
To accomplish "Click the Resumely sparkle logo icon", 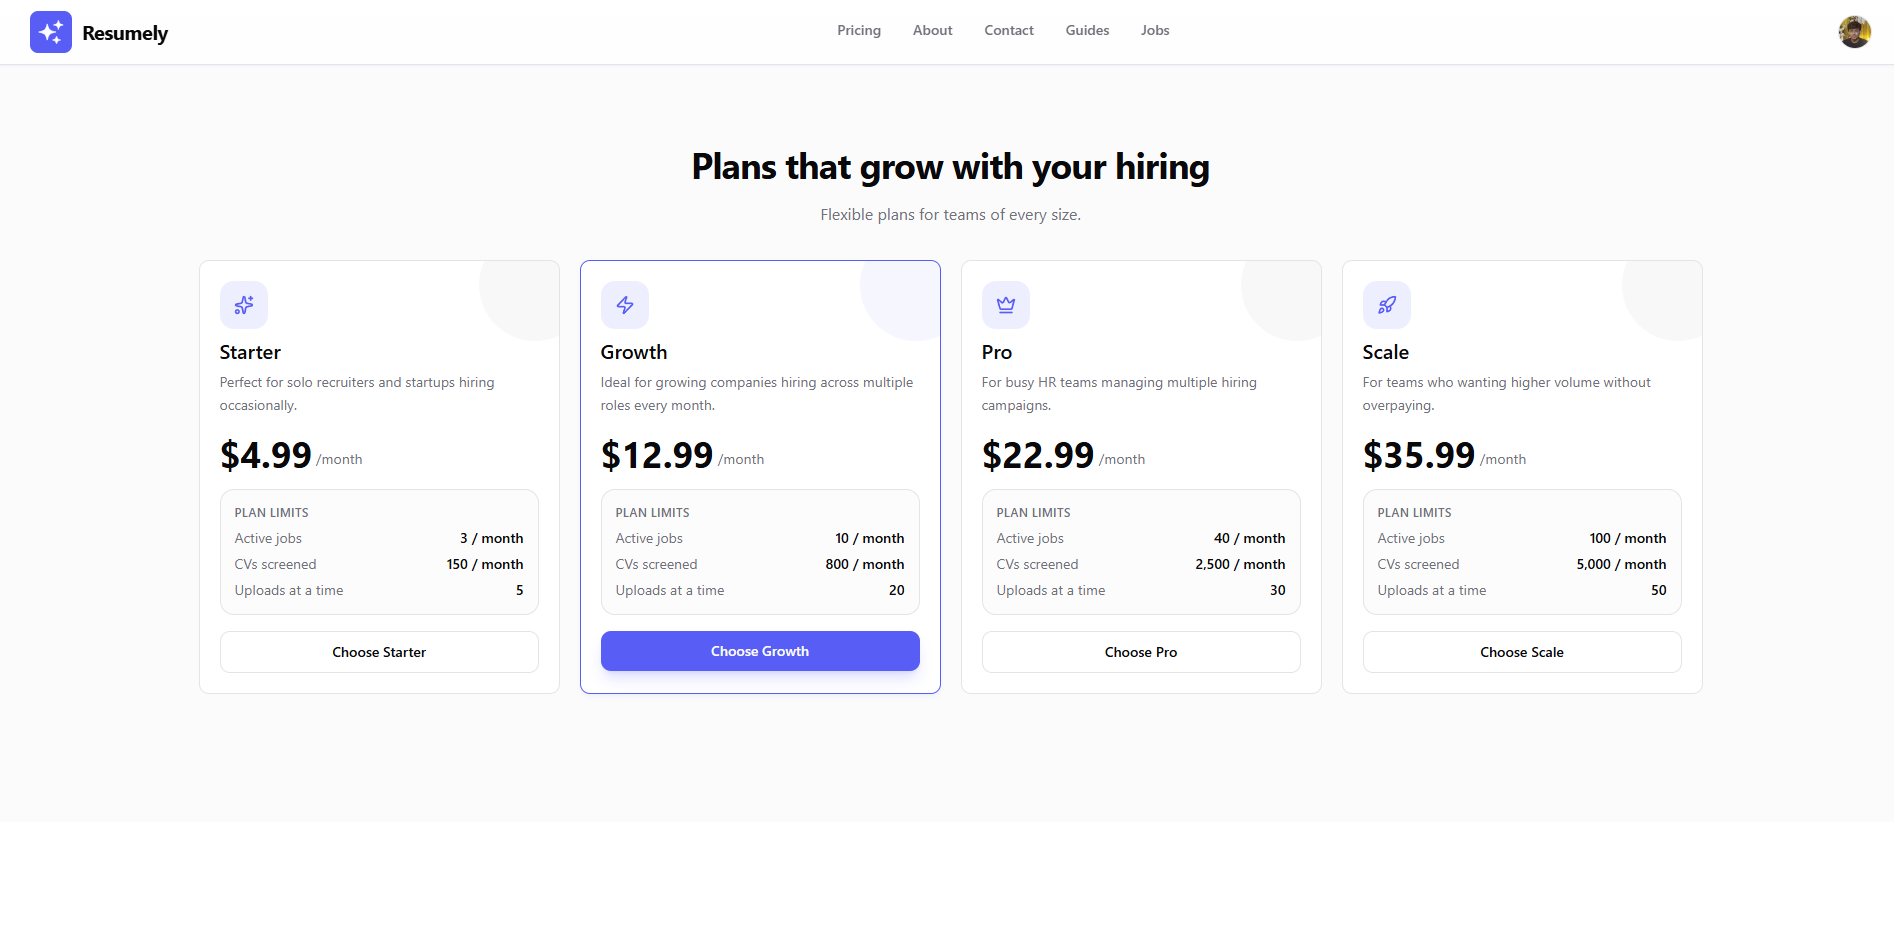I will point(51,32).
